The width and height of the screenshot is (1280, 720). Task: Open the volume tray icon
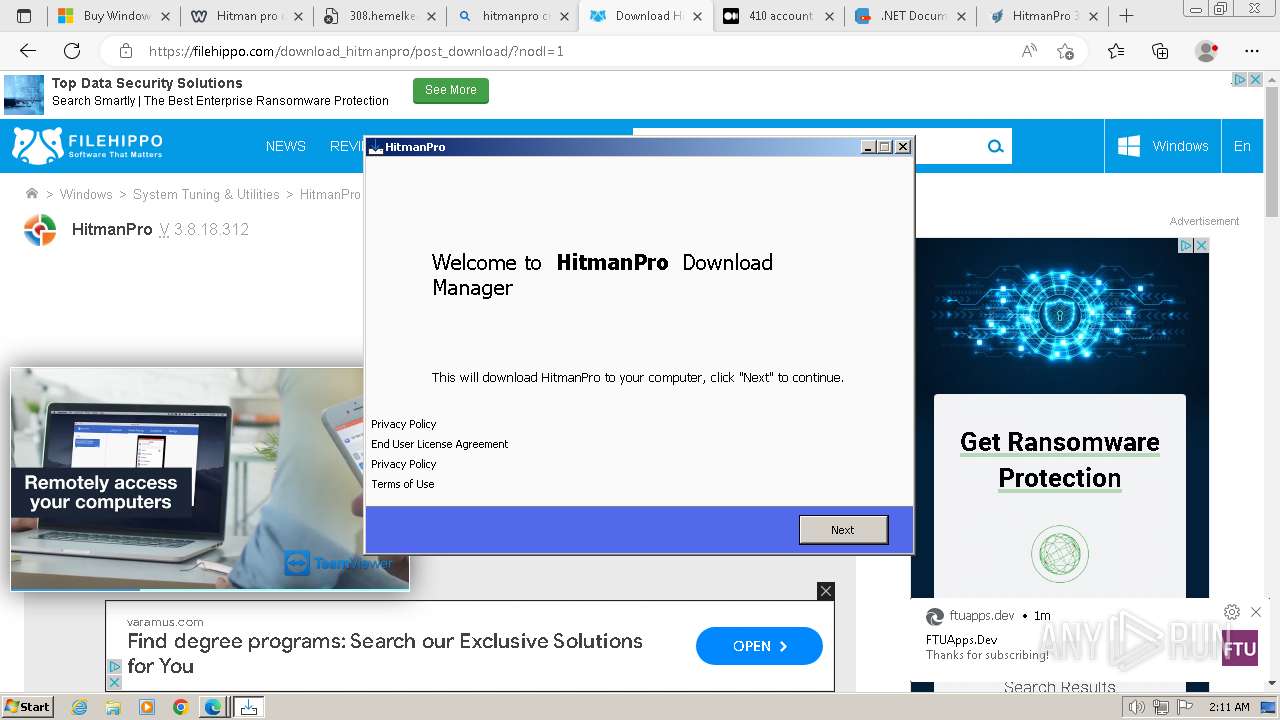tap(1135, 707)
